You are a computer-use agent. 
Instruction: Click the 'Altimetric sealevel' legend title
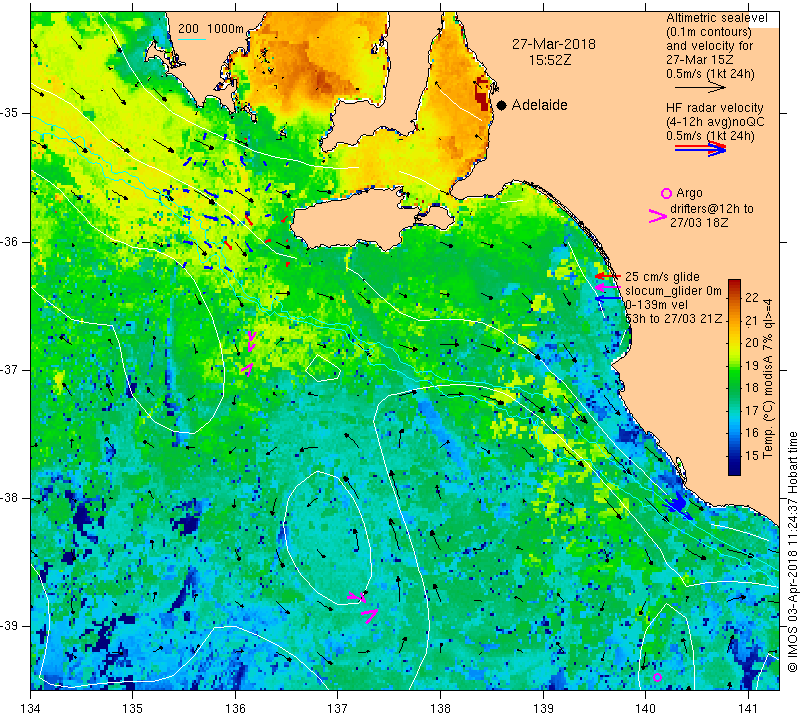pyautogui.click(x=716, y=18)
